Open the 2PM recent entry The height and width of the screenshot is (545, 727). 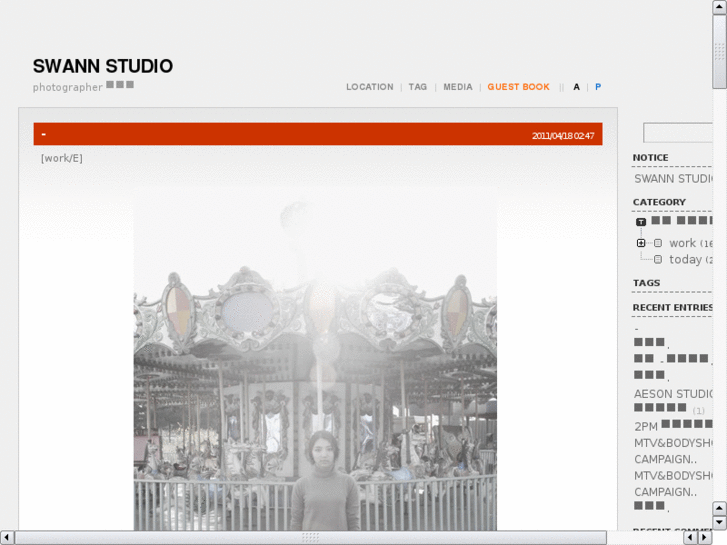673,426
